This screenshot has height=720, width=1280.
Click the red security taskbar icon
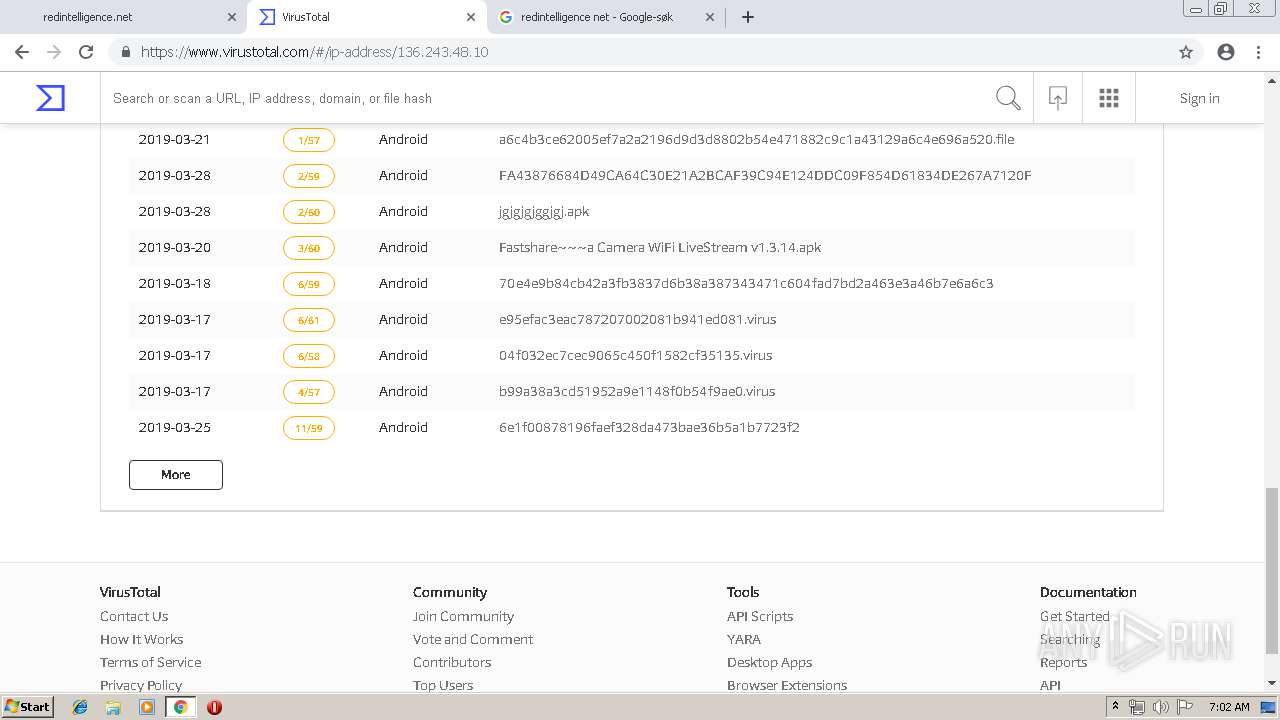[214, 707]
